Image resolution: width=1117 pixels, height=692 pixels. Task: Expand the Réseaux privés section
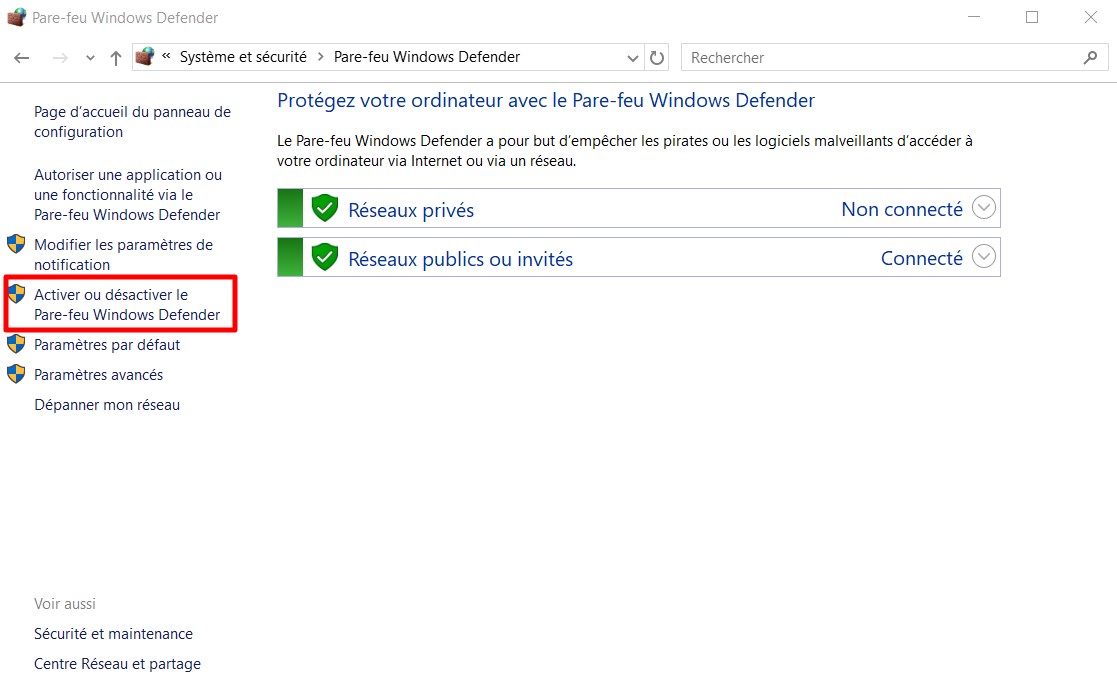[983, 207]
